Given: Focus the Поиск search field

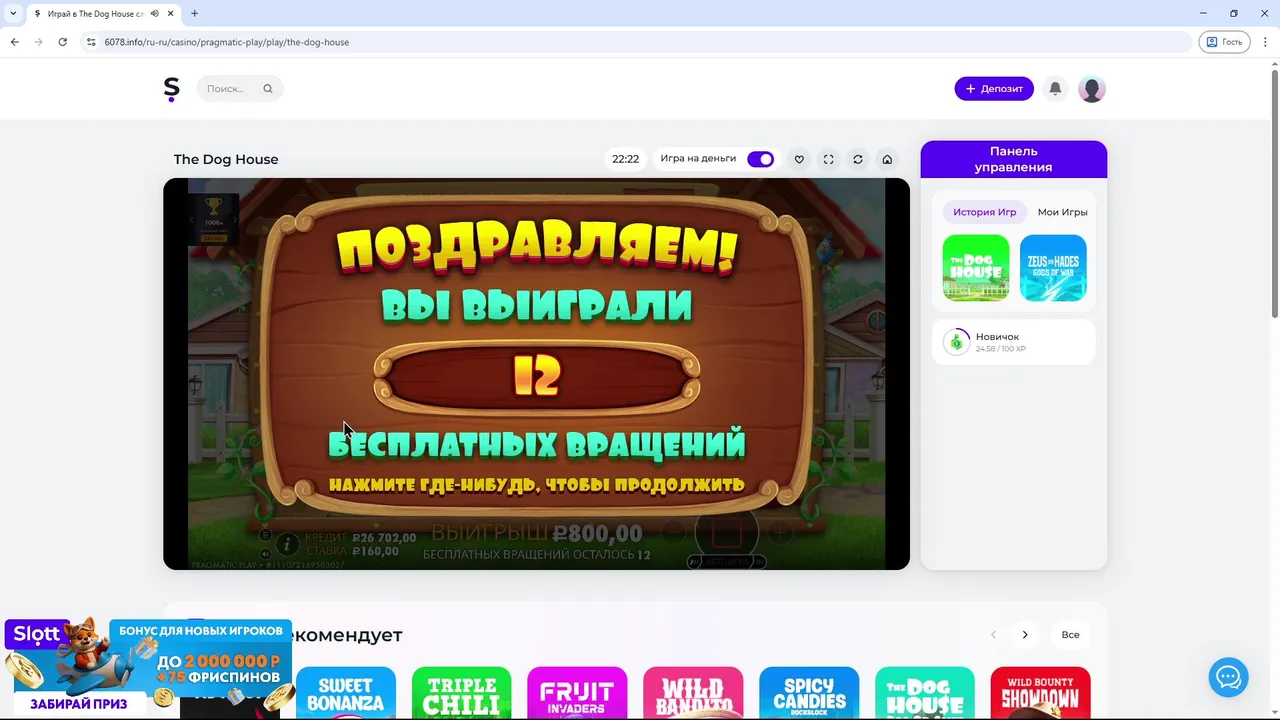Looking at the screenshot, I should (240, 89).
